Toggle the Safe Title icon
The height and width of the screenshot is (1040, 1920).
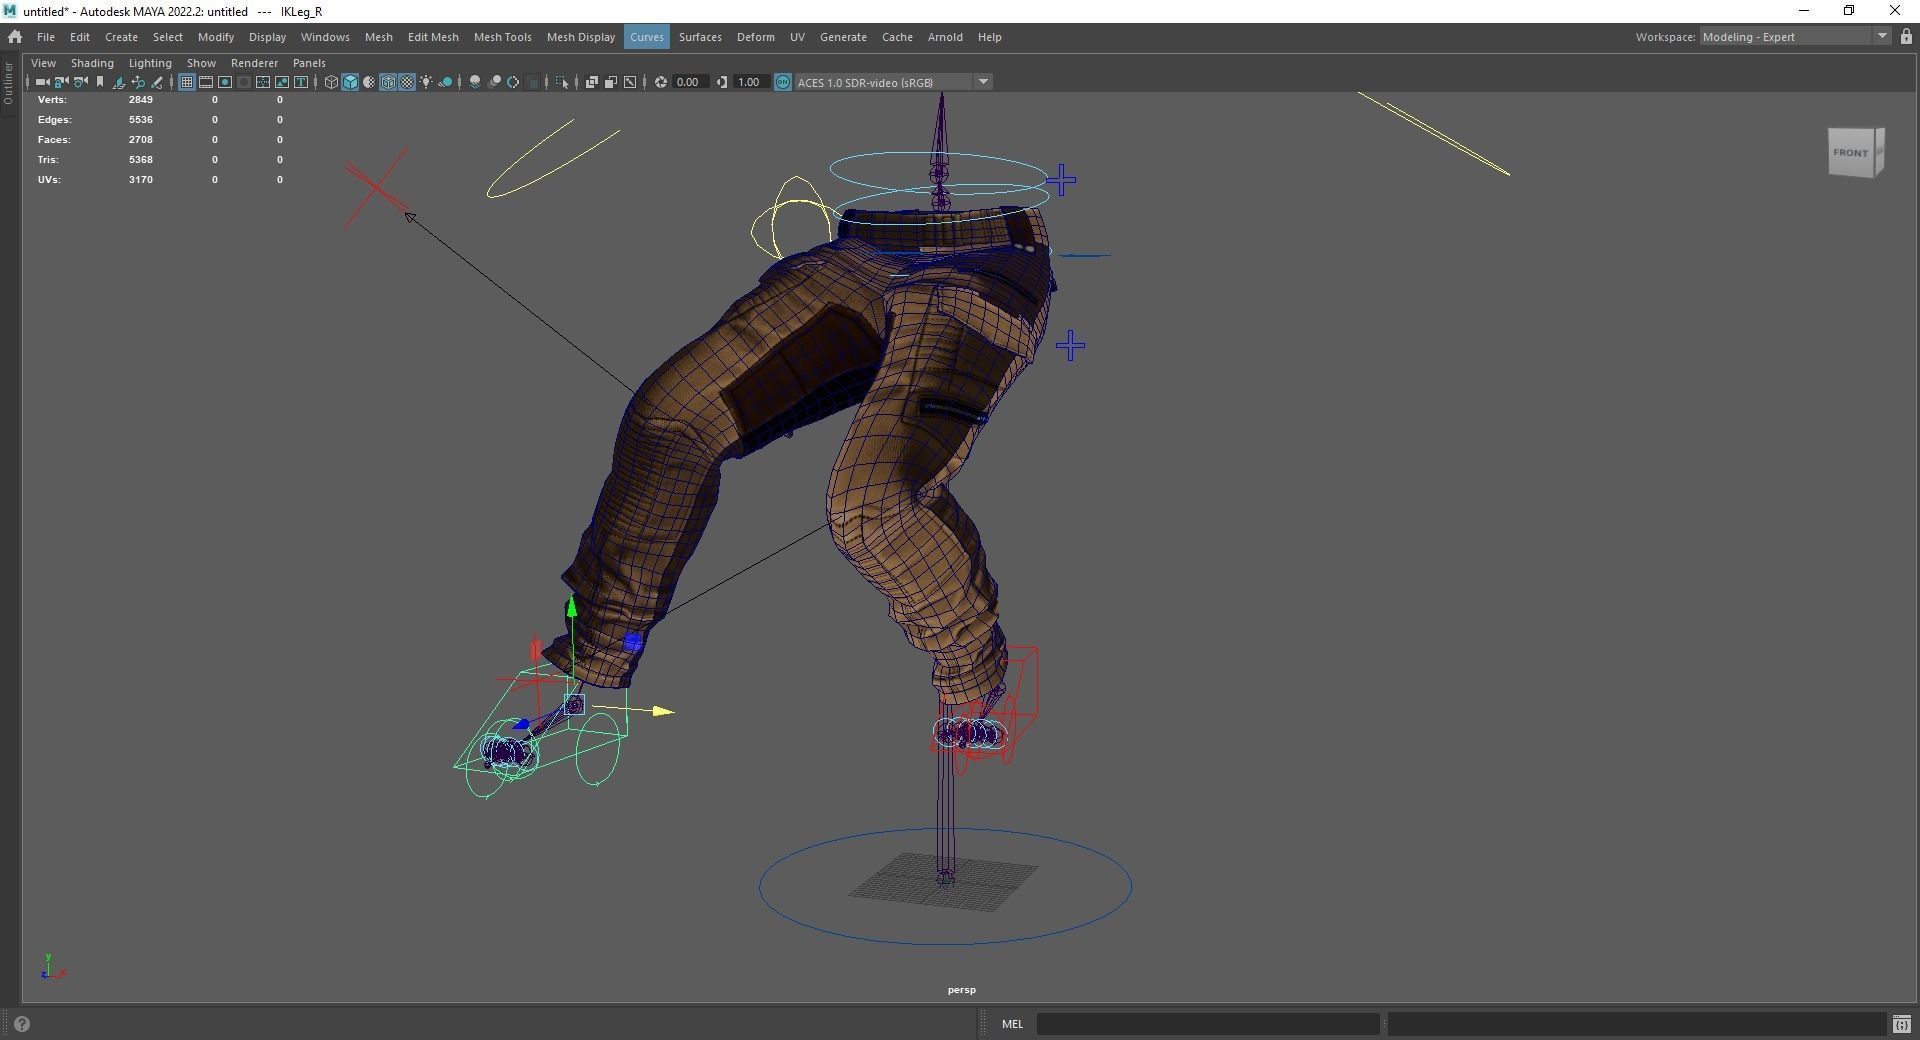coord(301,82)
